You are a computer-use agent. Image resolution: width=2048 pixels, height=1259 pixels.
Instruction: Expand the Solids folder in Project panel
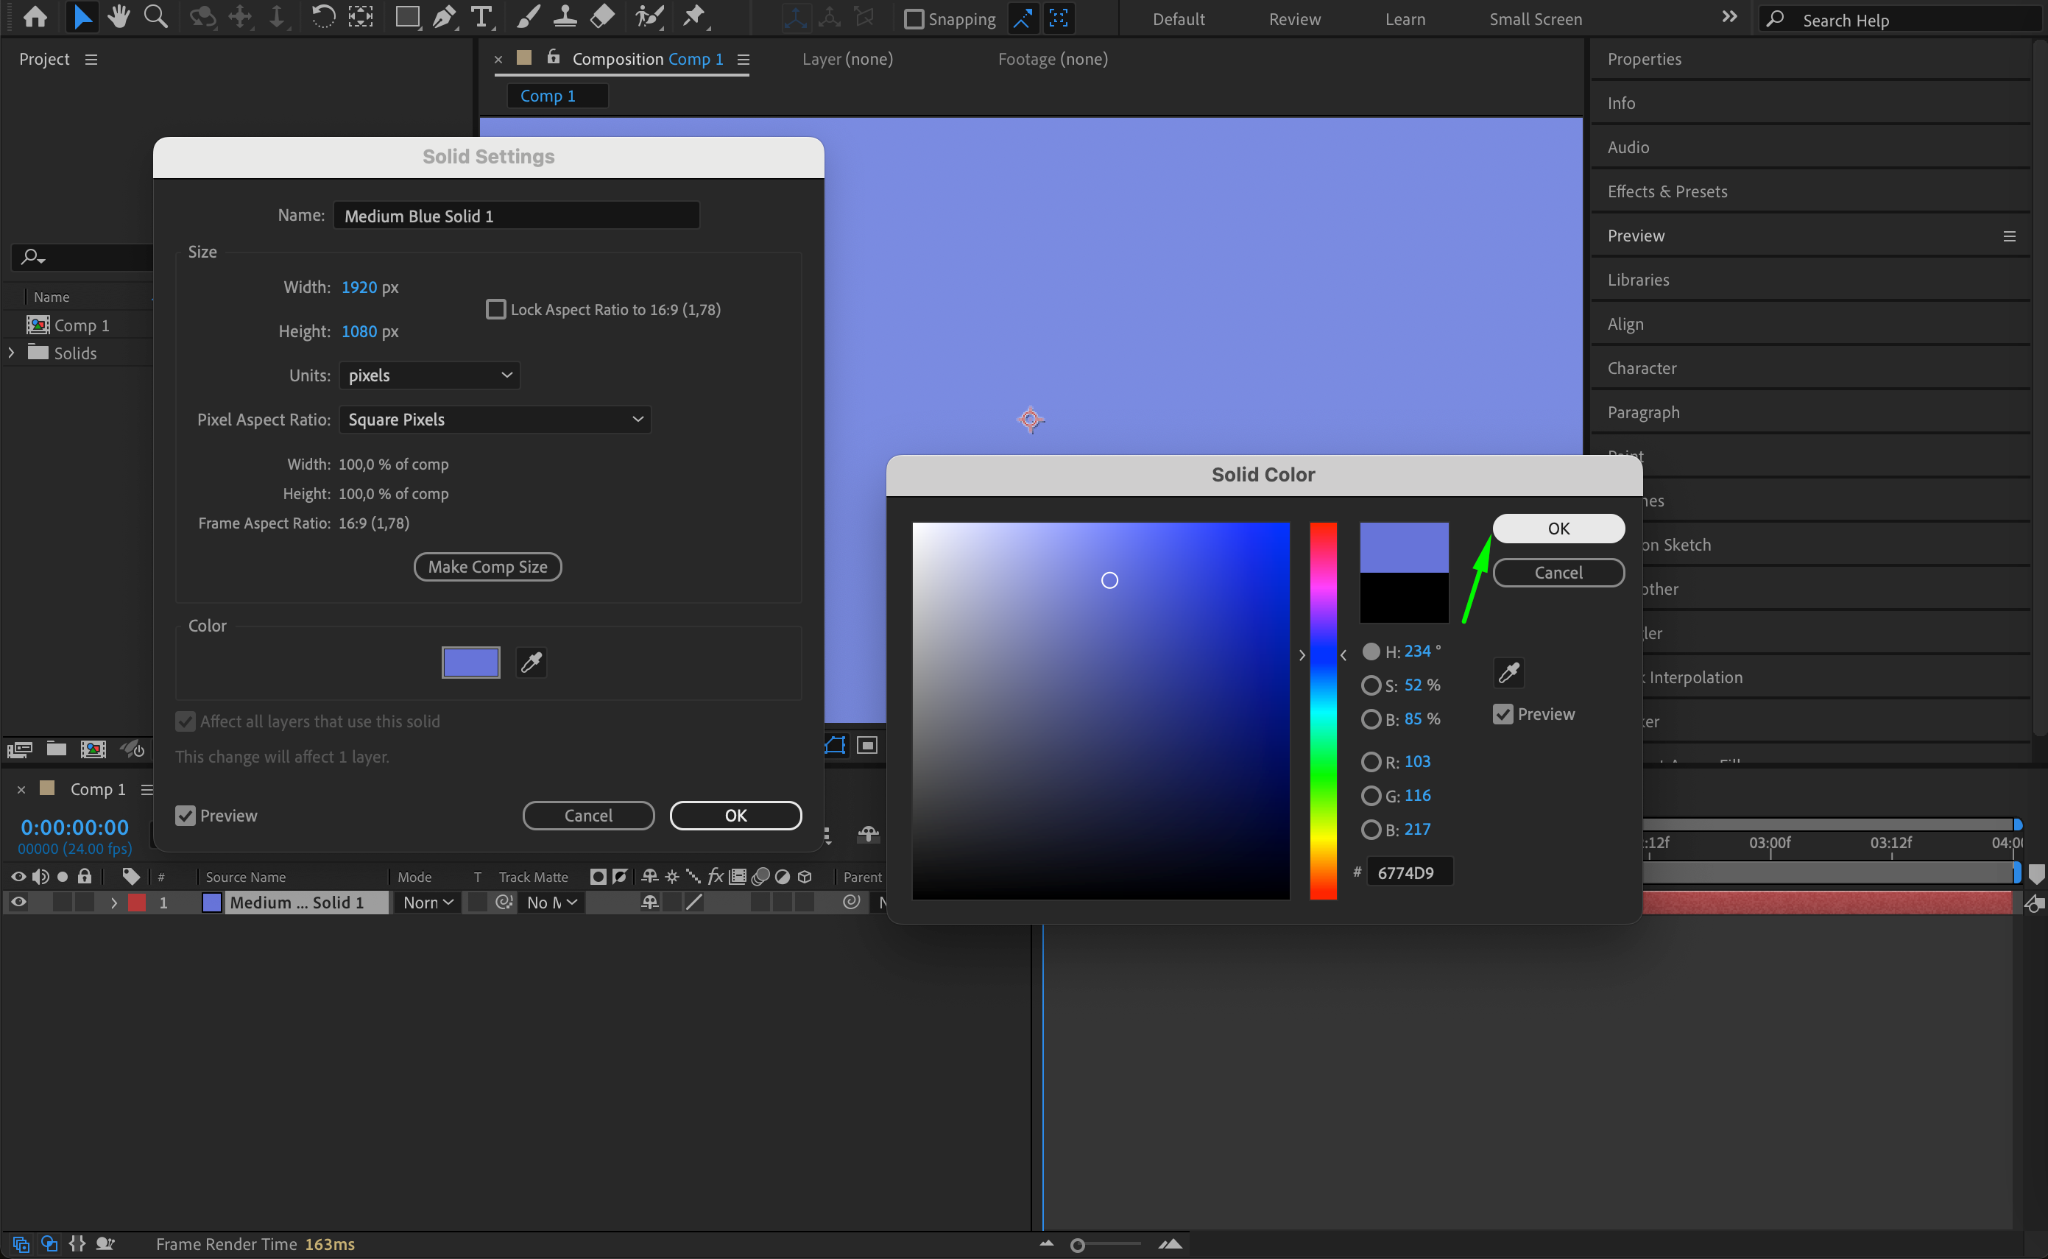coord(12,353)
